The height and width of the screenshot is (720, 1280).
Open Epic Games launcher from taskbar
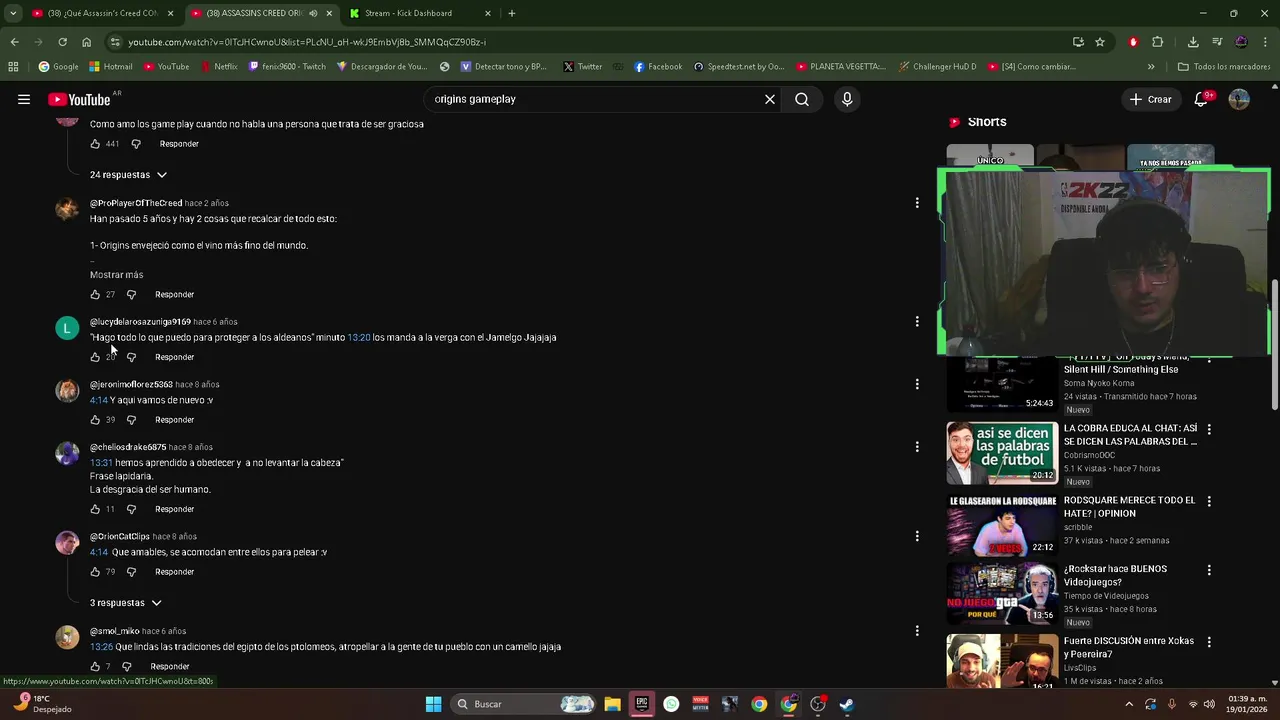click(x=642, y=704)
